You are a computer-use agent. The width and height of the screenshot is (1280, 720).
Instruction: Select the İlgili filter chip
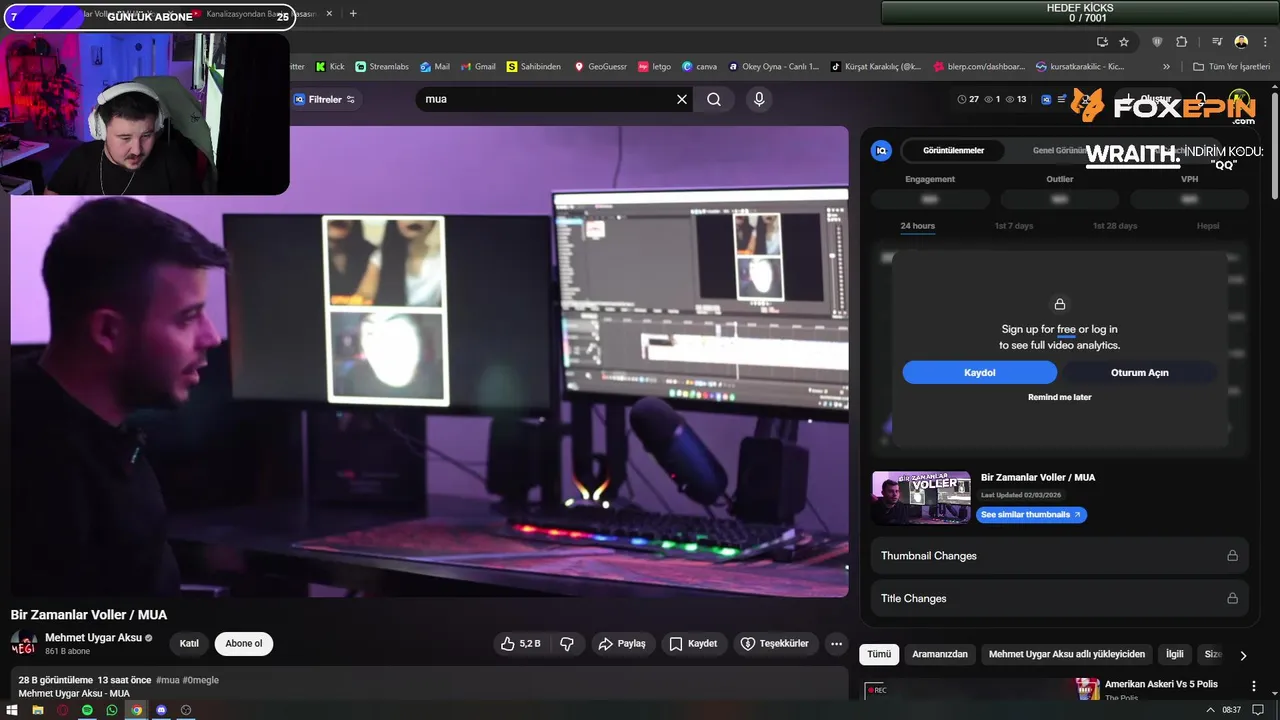1174,654
